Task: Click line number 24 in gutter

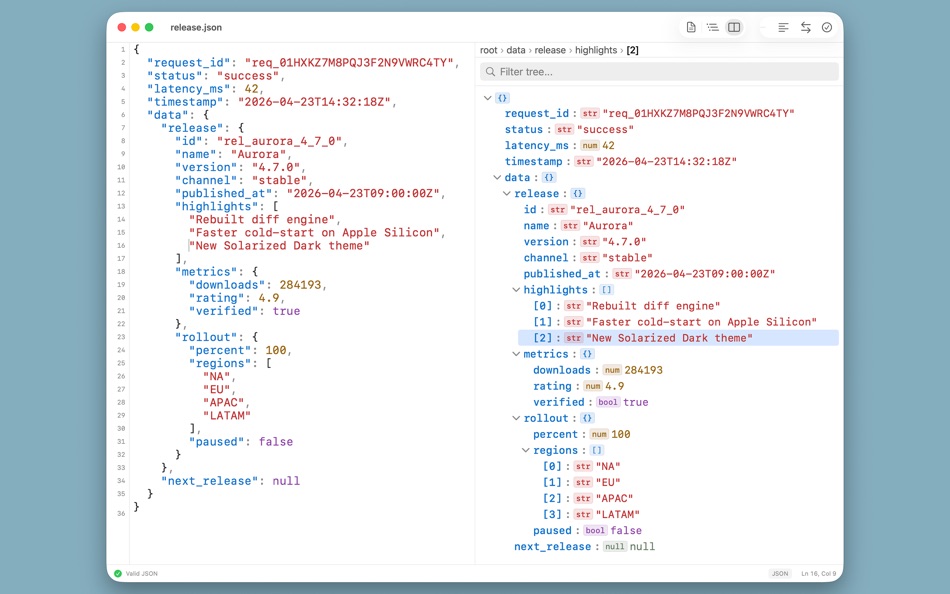Action: click(x=121, y=350)
